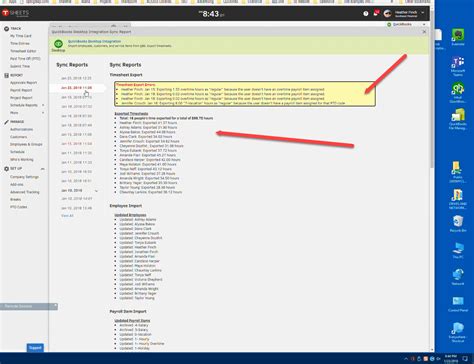
Task: Open Company Settings in sidebar
Action: tap(24, 177)
